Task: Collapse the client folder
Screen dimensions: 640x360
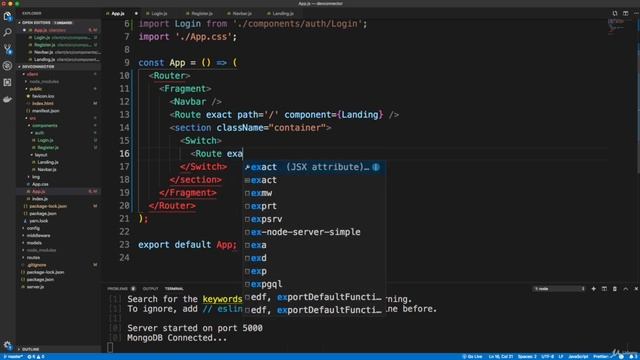Action: 33,74
